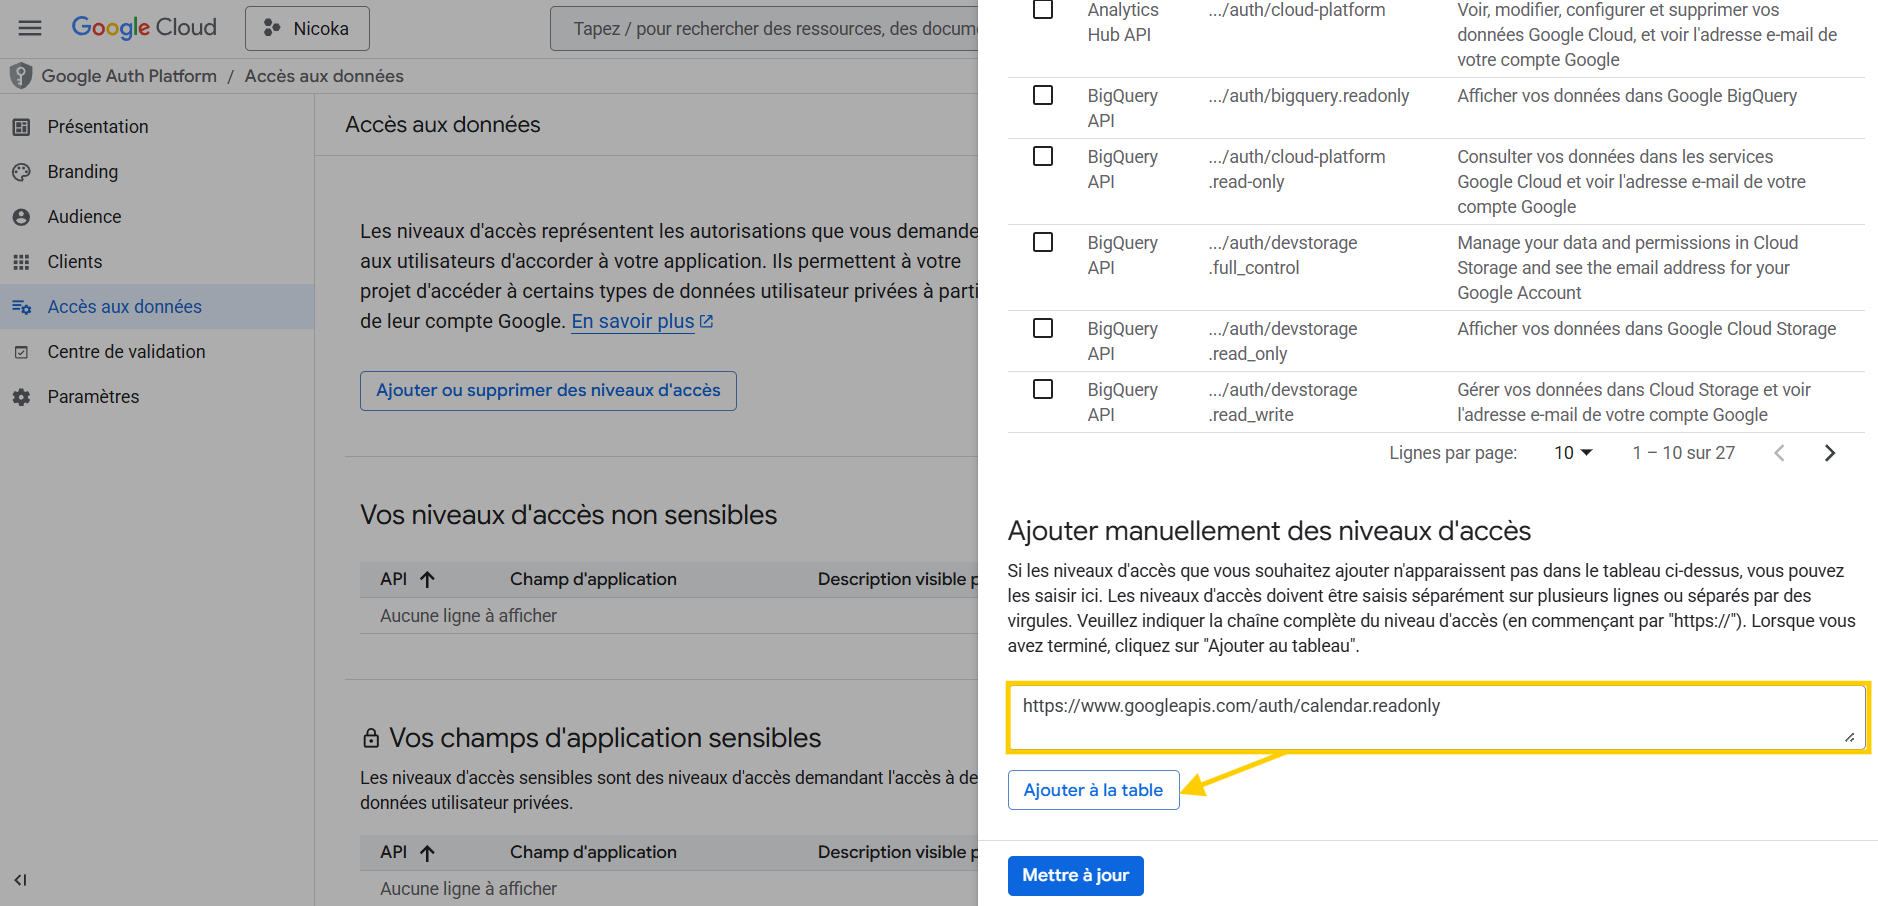
Task: Go to next page of scopes
Action: coord(1829,453)
